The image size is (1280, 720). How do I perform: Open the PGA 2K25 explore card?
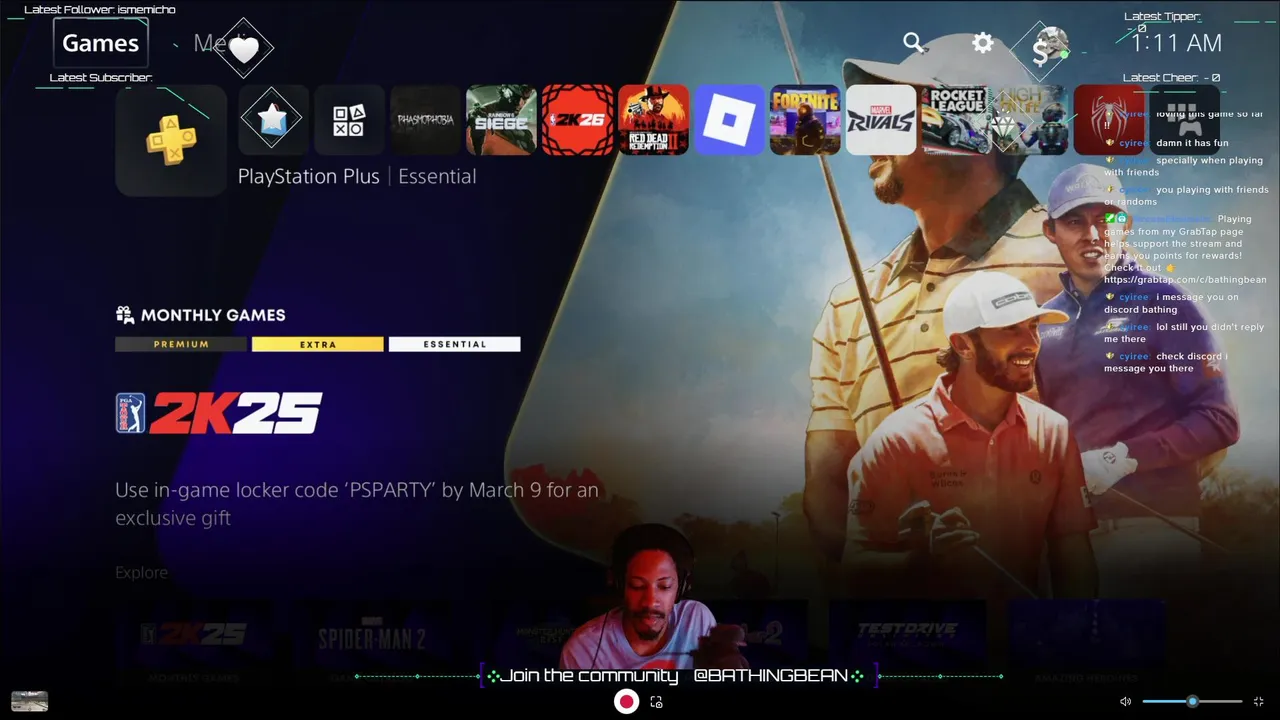click(194, 641)
